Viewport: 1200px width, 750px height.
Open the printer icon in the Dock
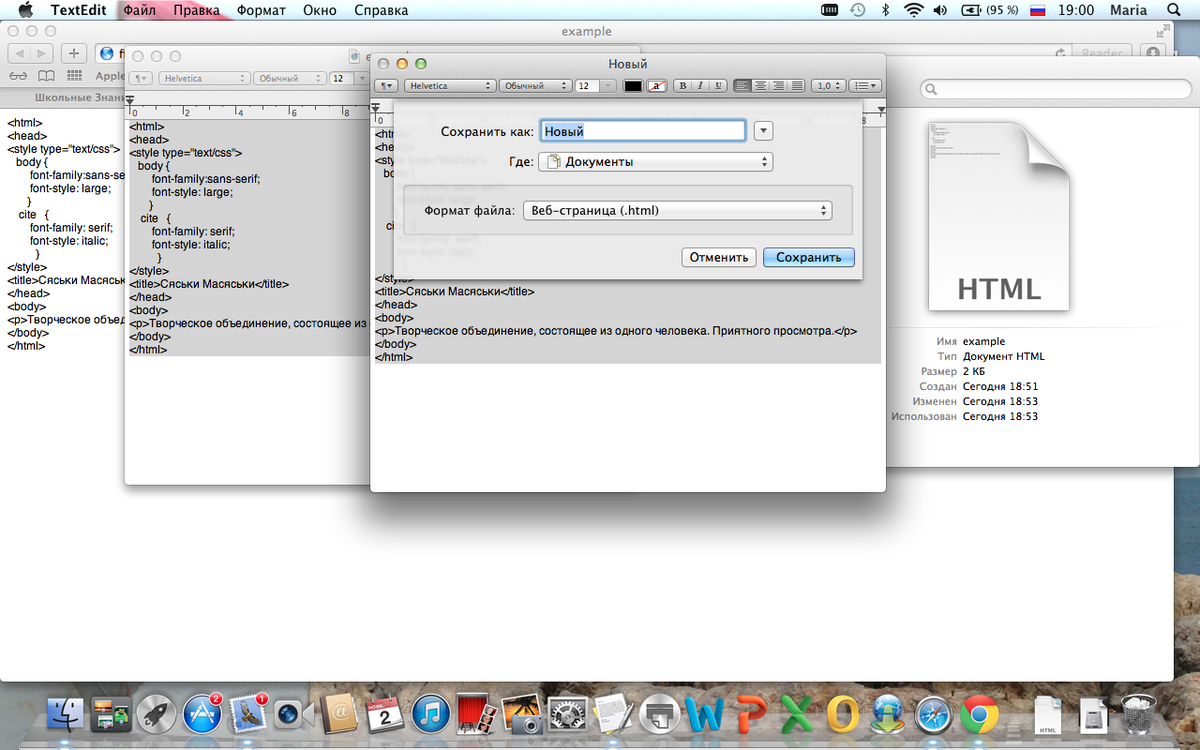(x=659, y=714)
